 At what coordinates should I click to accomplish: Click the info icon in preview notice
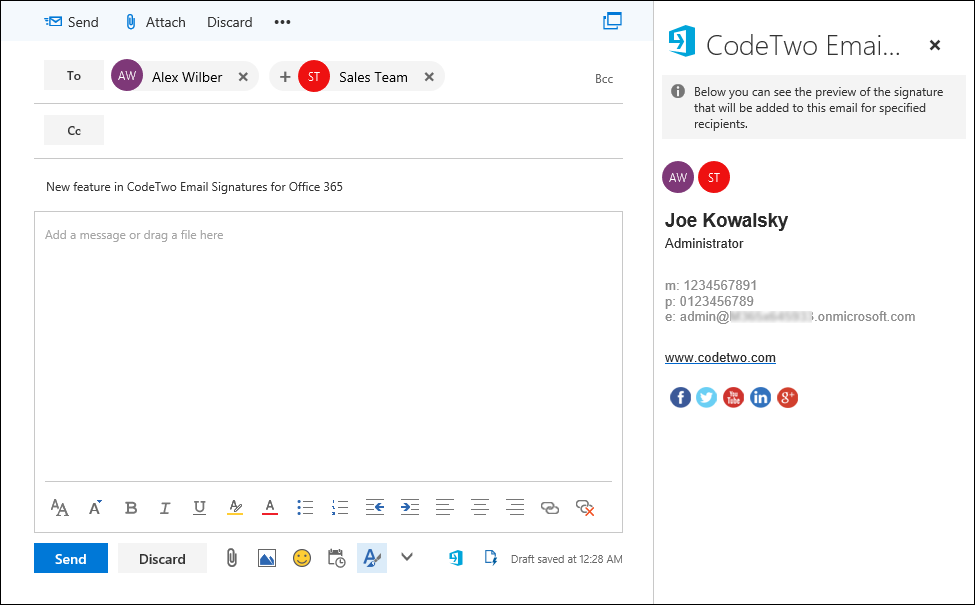678,91
